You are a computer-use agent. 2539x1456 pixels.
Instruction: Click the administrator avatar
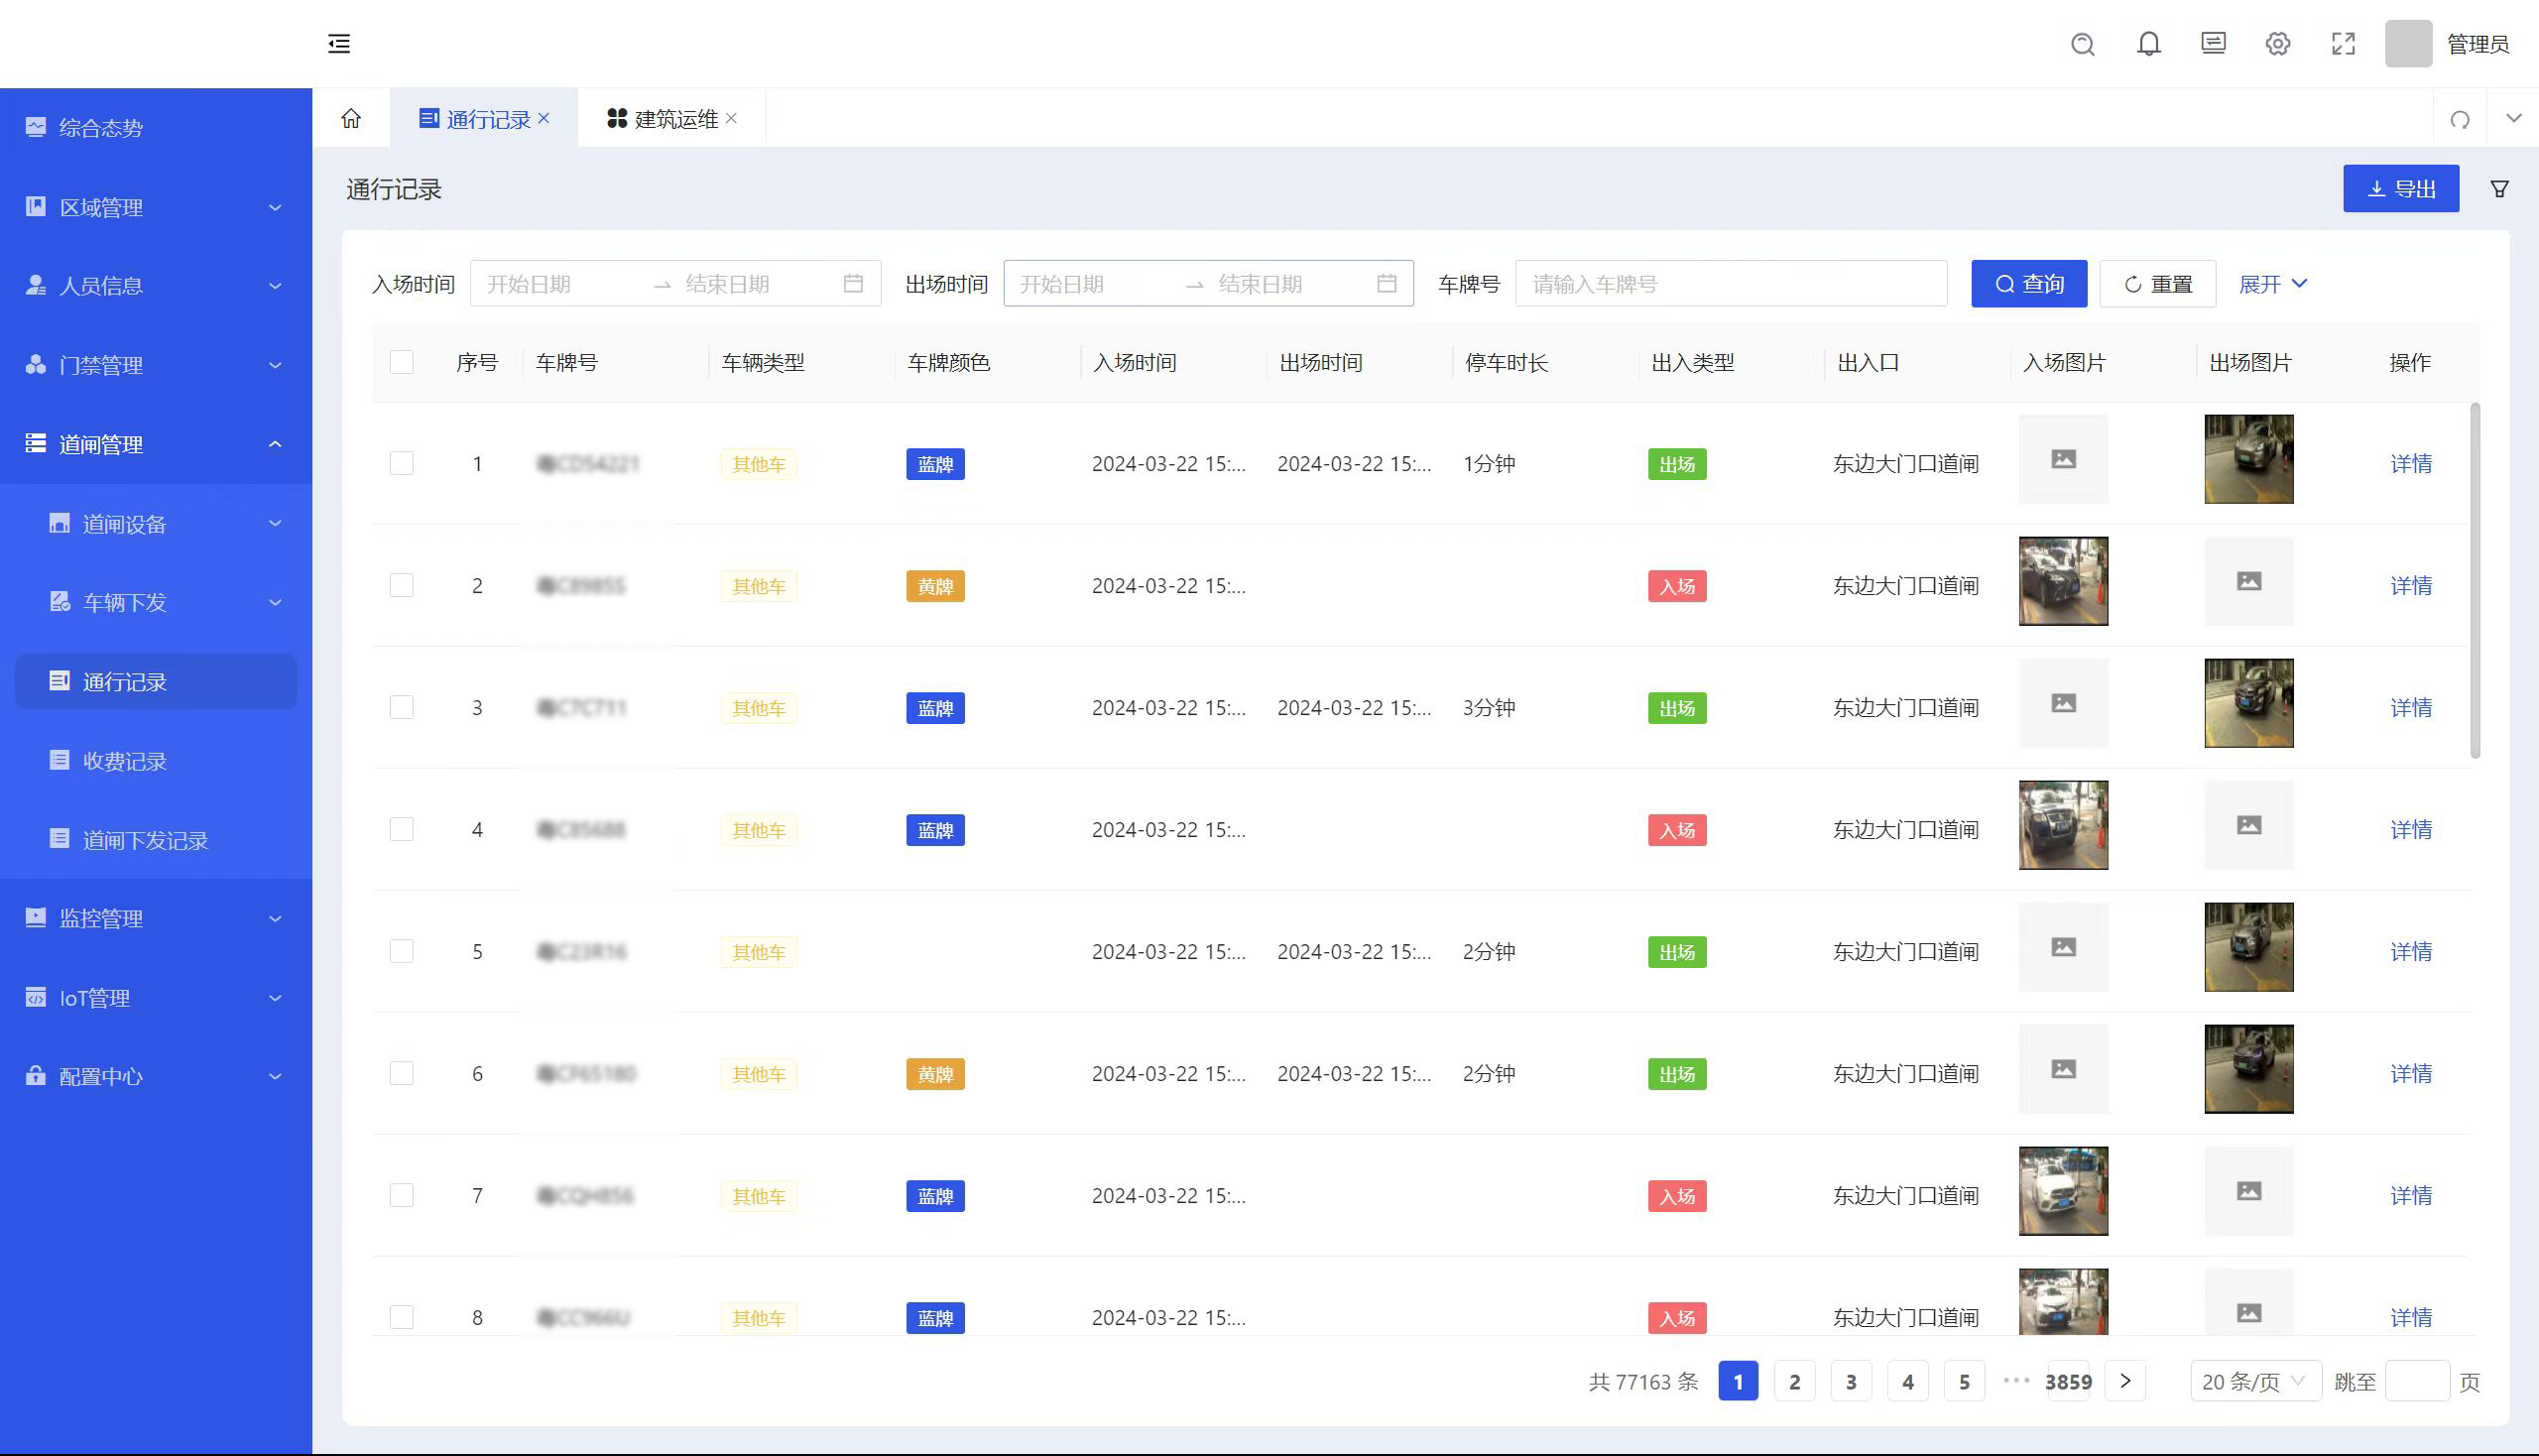pyautogui.click(x=2409, y=44)
